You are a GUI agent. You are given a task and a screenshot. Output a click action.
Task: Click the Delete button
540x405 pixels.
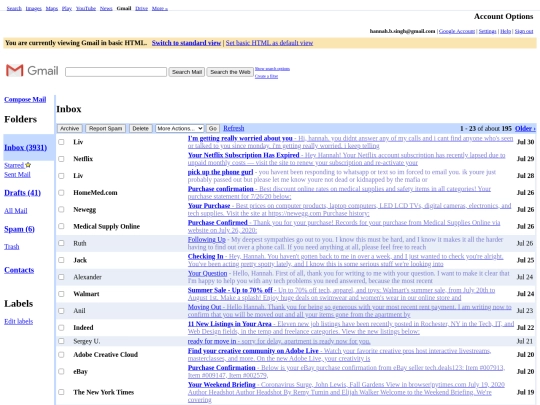tap(141, 128)
